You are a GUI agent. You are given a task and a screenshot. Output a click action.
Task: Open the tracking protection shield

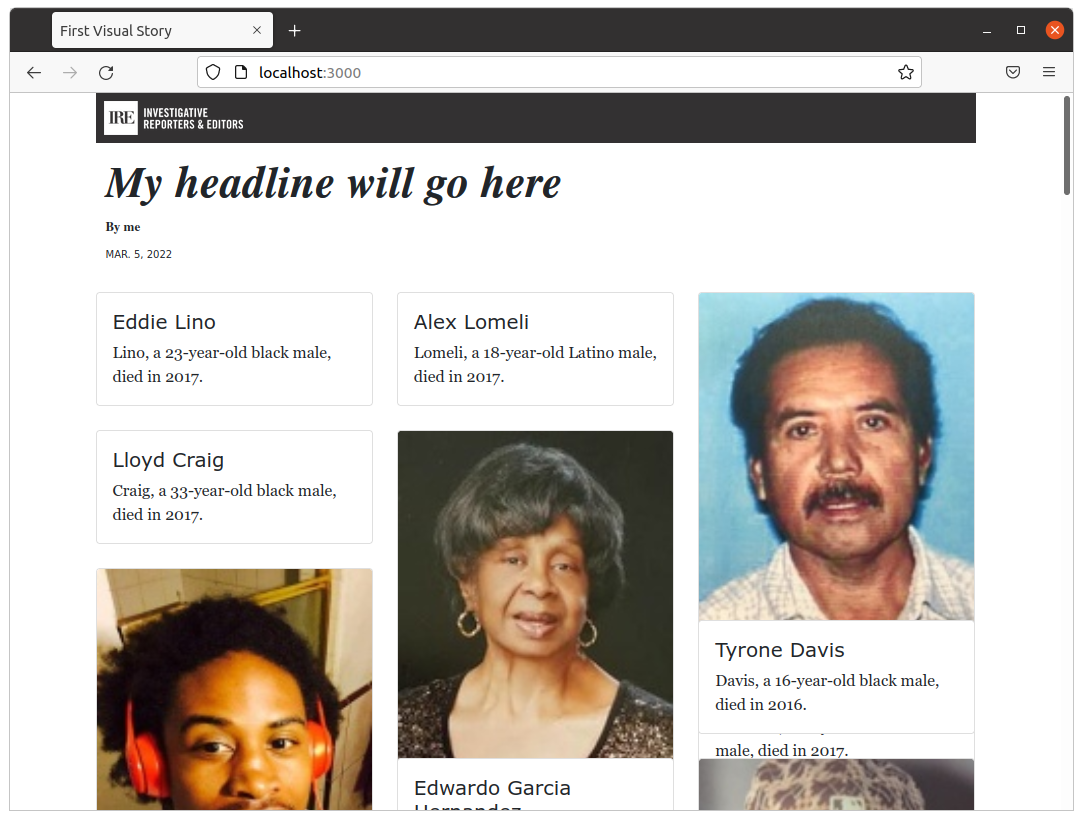tap(213, 73)
